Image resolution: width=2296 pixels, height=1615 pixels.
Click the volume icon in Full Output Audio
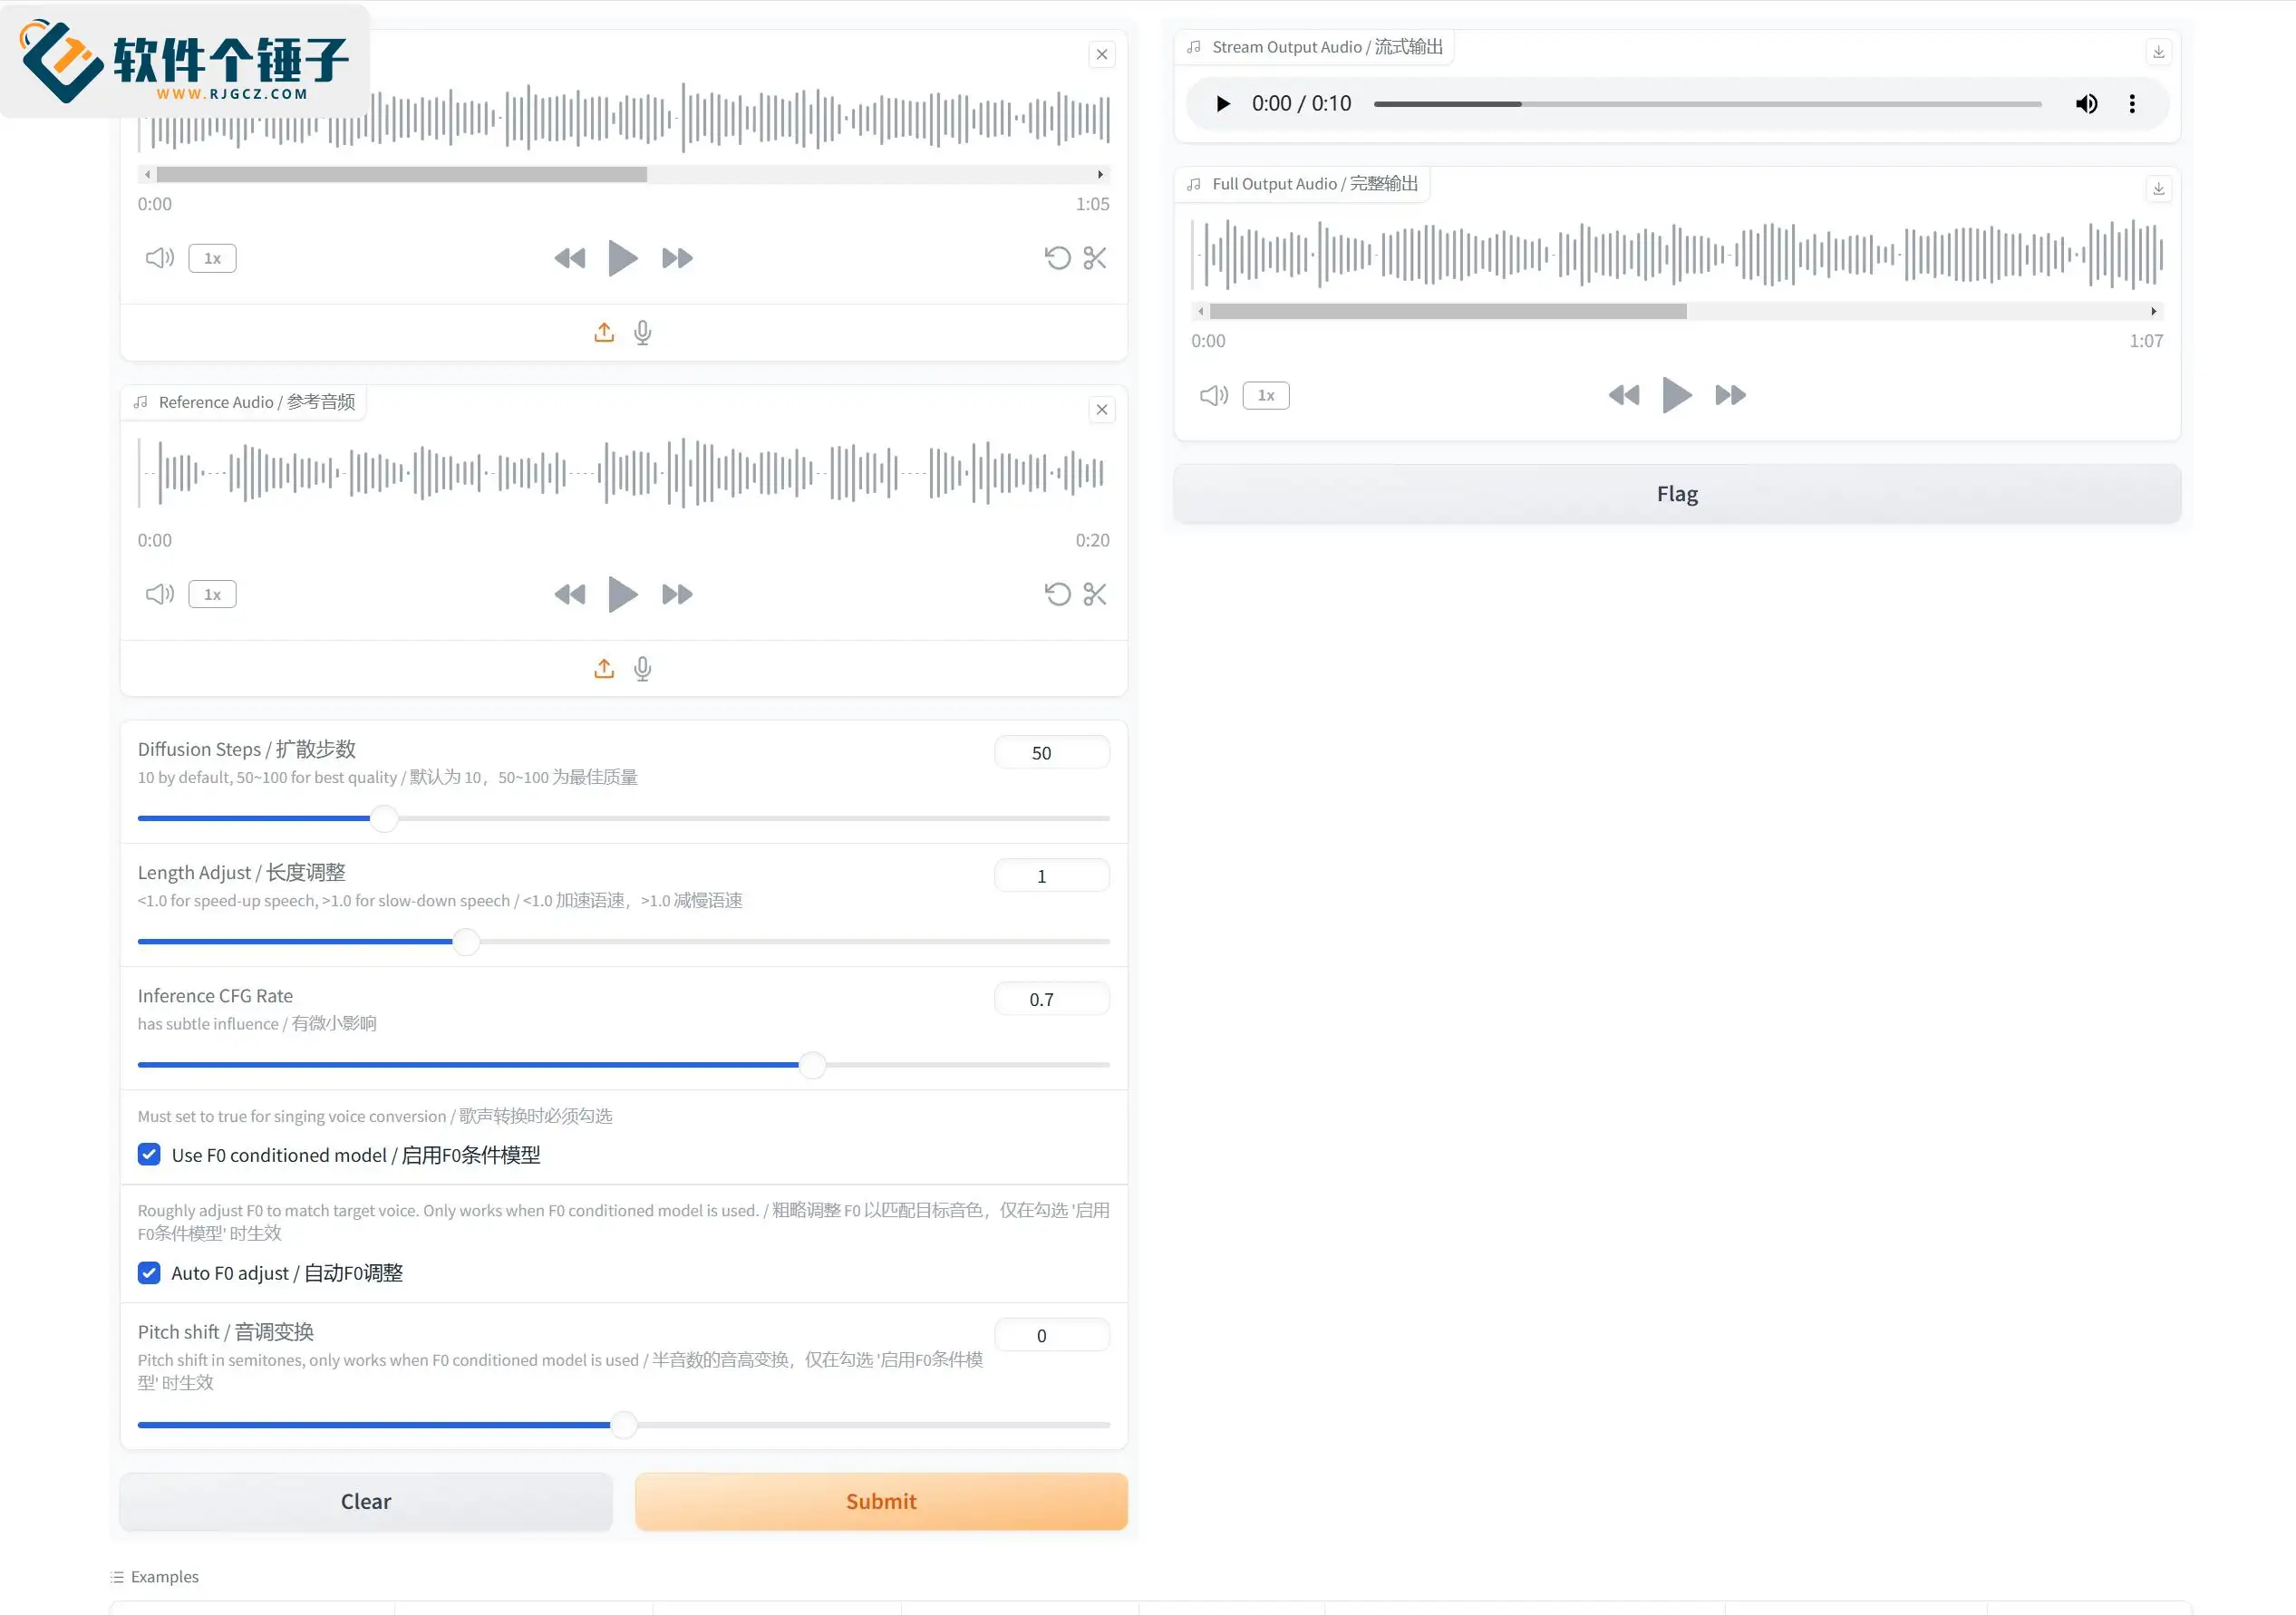(x=1213, y=396)
